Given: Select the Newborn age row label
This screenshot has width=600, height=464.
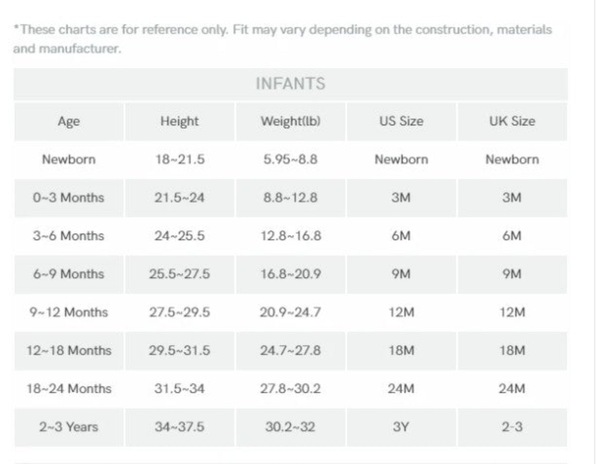Looking at the screenshot, I should pyautogui.click(x=69, y=160).
